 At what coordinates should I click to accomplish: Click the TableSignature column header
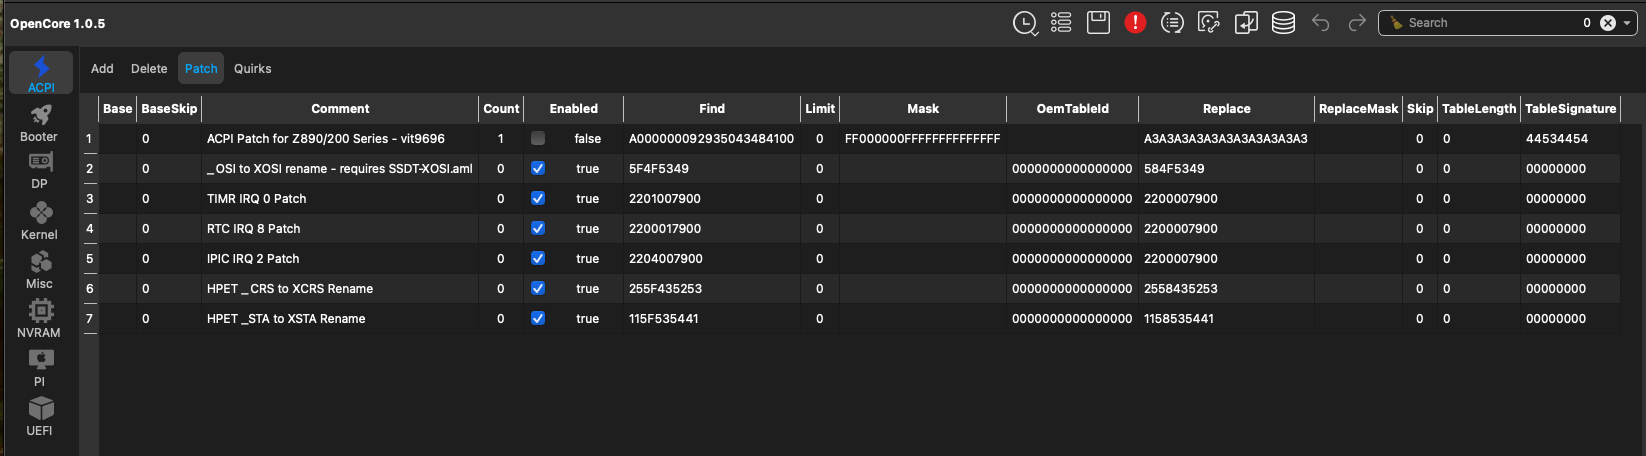1571,109
